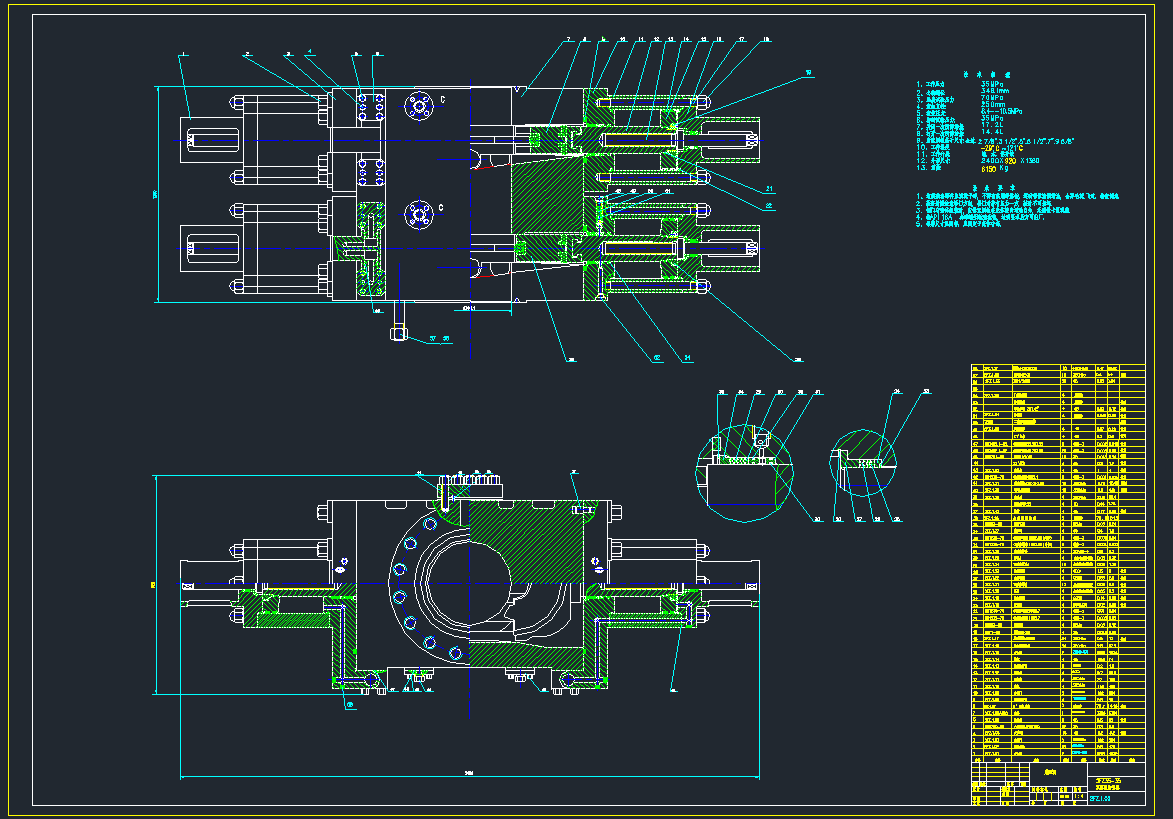Click part balloon number 14
The width and height of the screenshot is (1173, 819).
point(686,40)
